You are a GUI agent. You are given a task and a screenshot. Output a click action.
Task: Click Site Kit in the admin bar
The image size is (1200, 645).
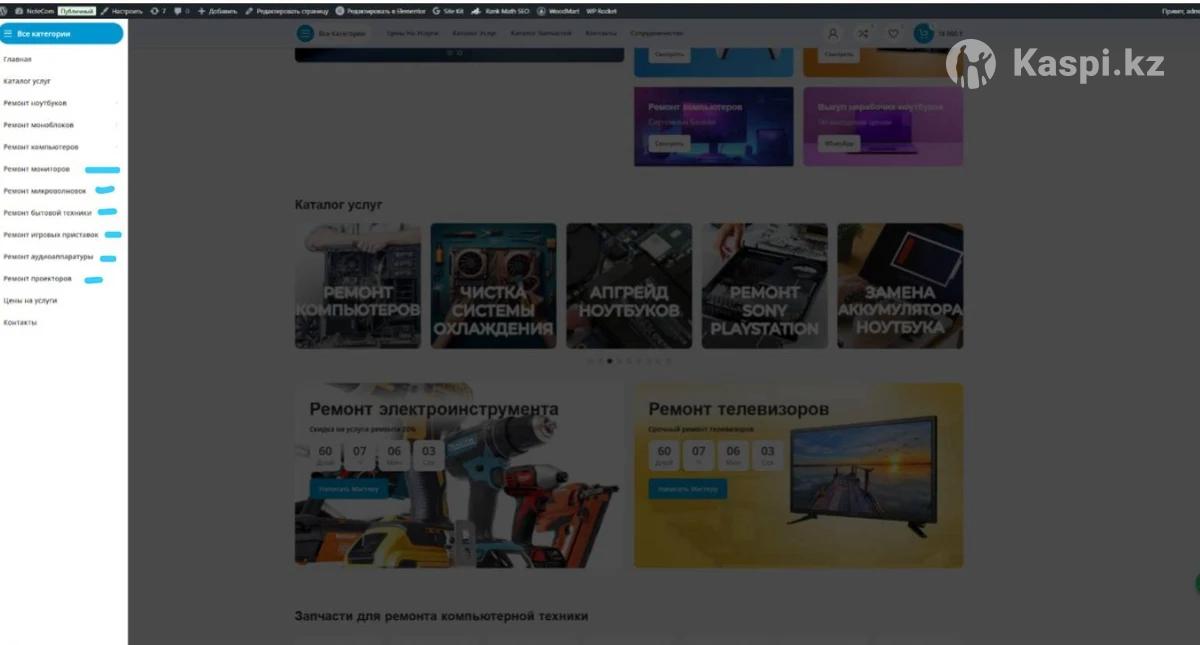point(448,11)
